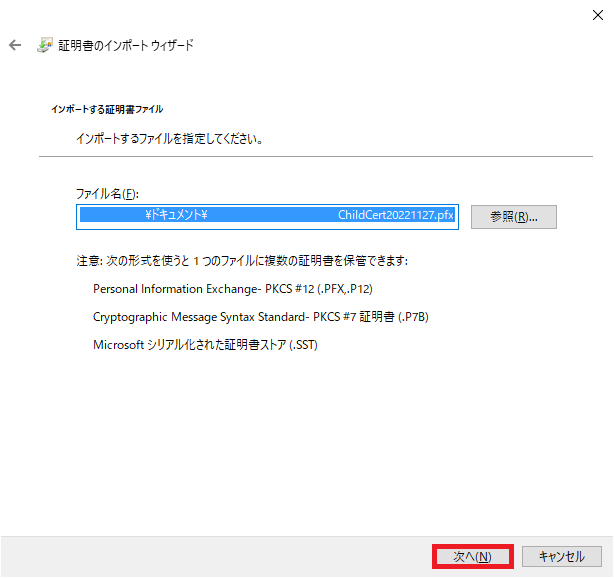This screenshot has width=614, height=578.
Task: Go back with the arrow icon
Action: [15, 45]
